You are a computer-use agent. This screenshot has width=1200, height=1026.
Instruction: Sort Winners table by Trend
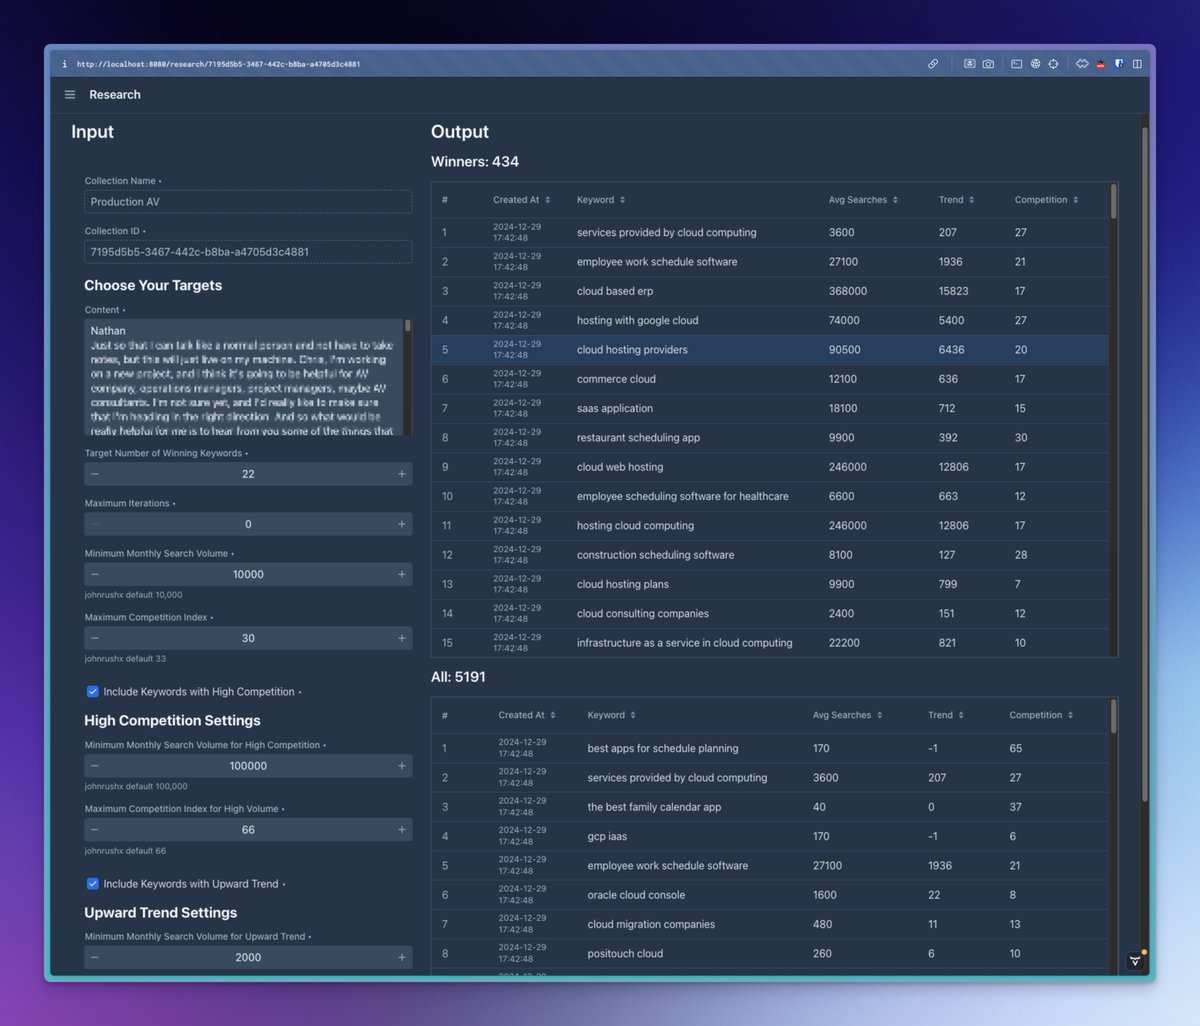[956, 200]
